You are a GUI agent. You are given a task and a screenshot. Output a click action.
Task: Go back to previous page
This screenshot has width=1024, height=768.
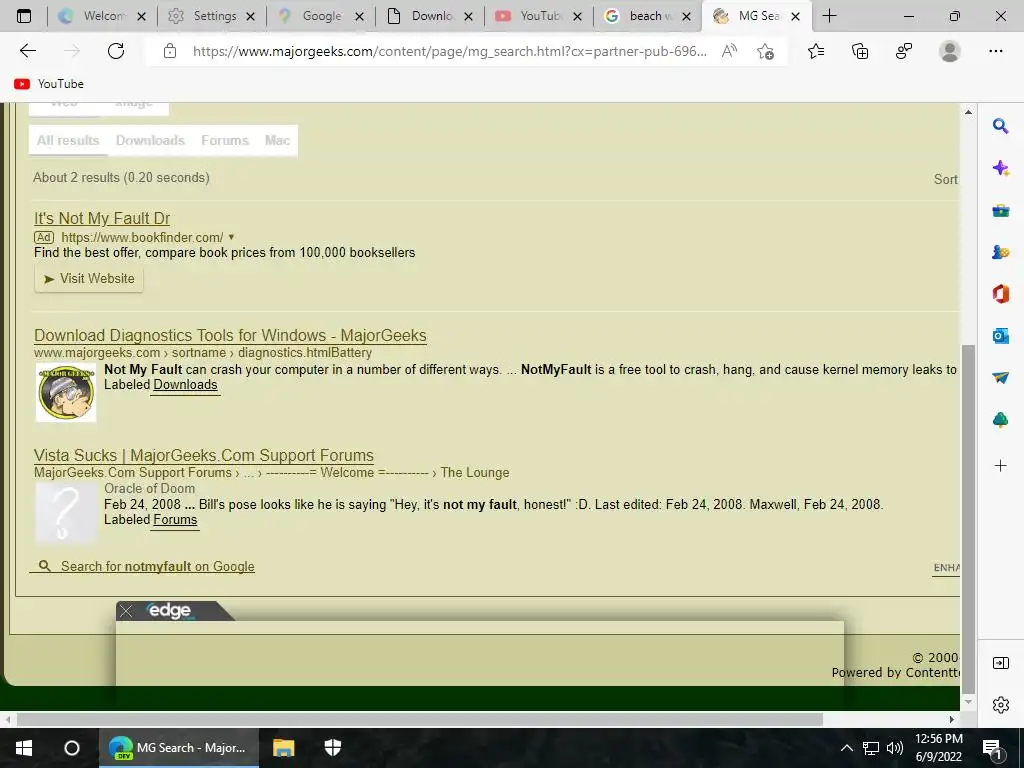click(27, 51)
